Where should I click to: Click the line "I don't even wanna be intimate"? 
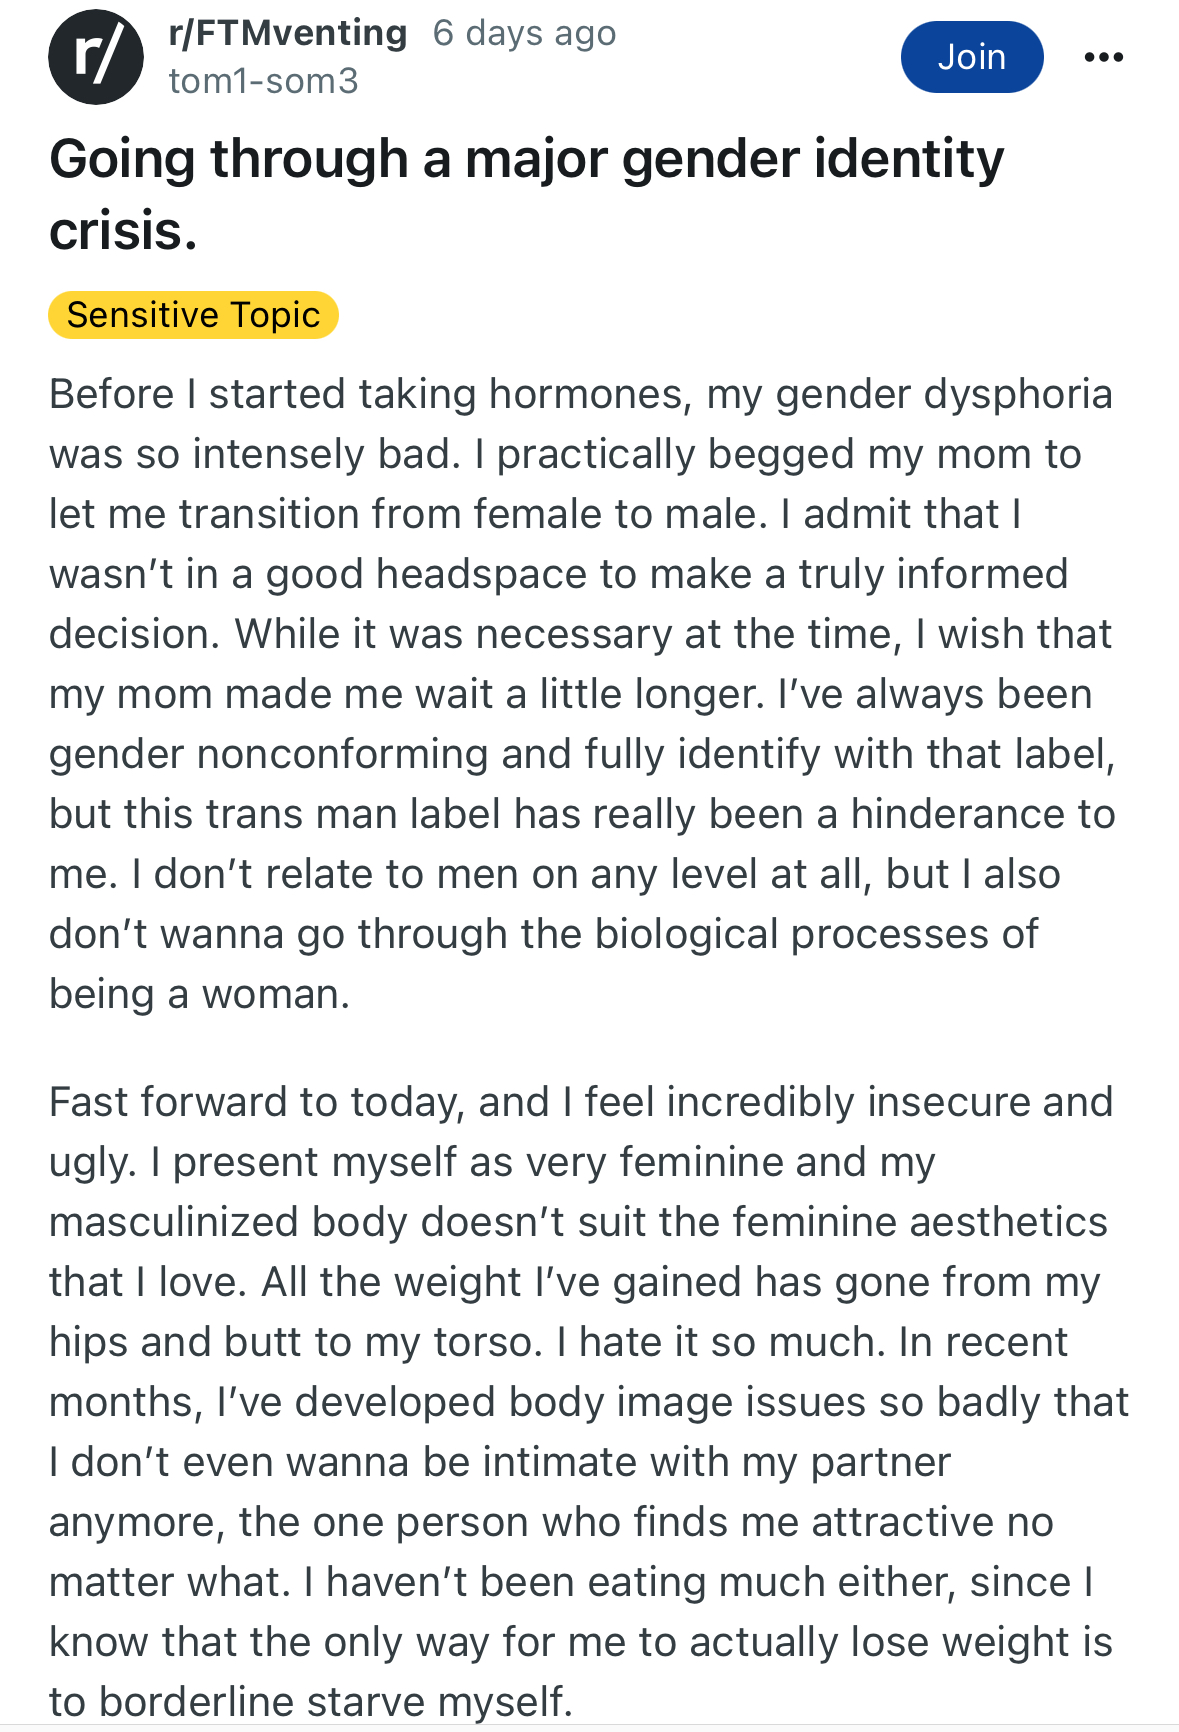point(500,1462)
